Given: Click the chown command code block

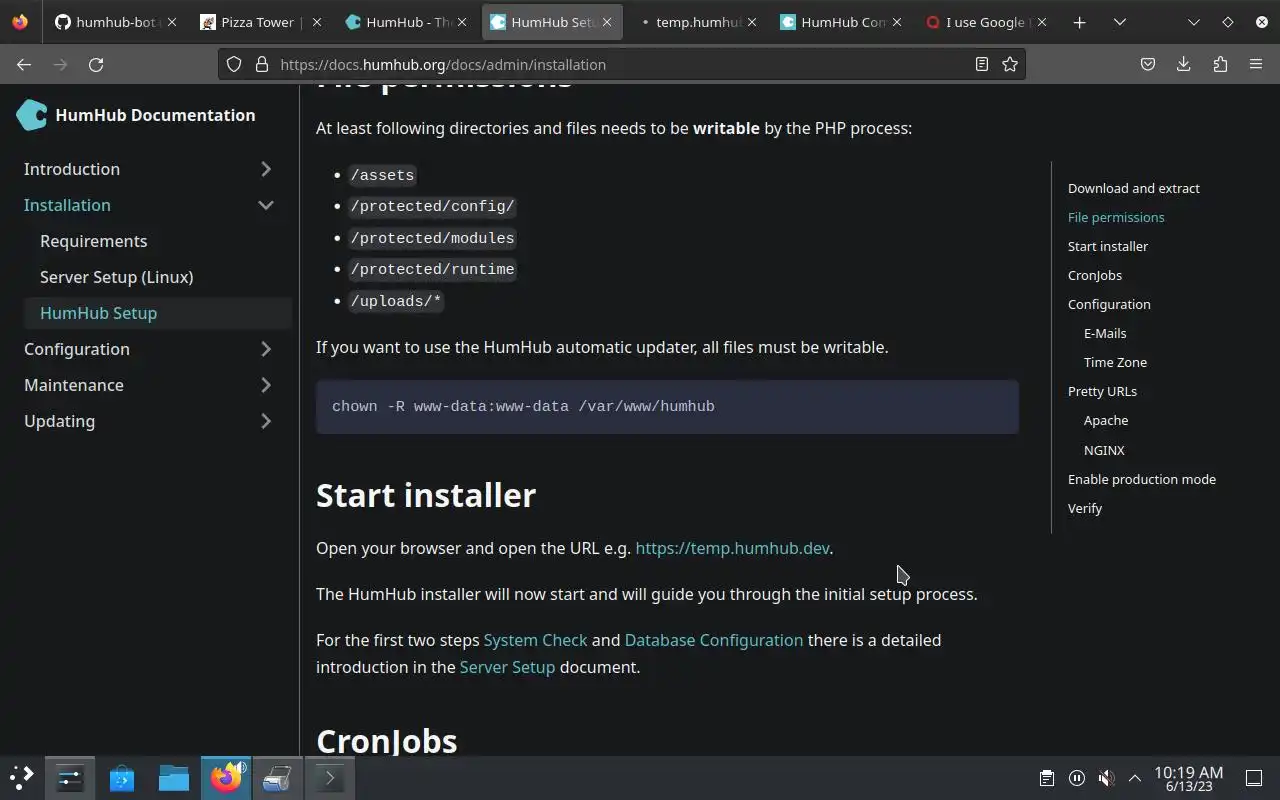Looking at the screenshot, I should pos(667,407).
